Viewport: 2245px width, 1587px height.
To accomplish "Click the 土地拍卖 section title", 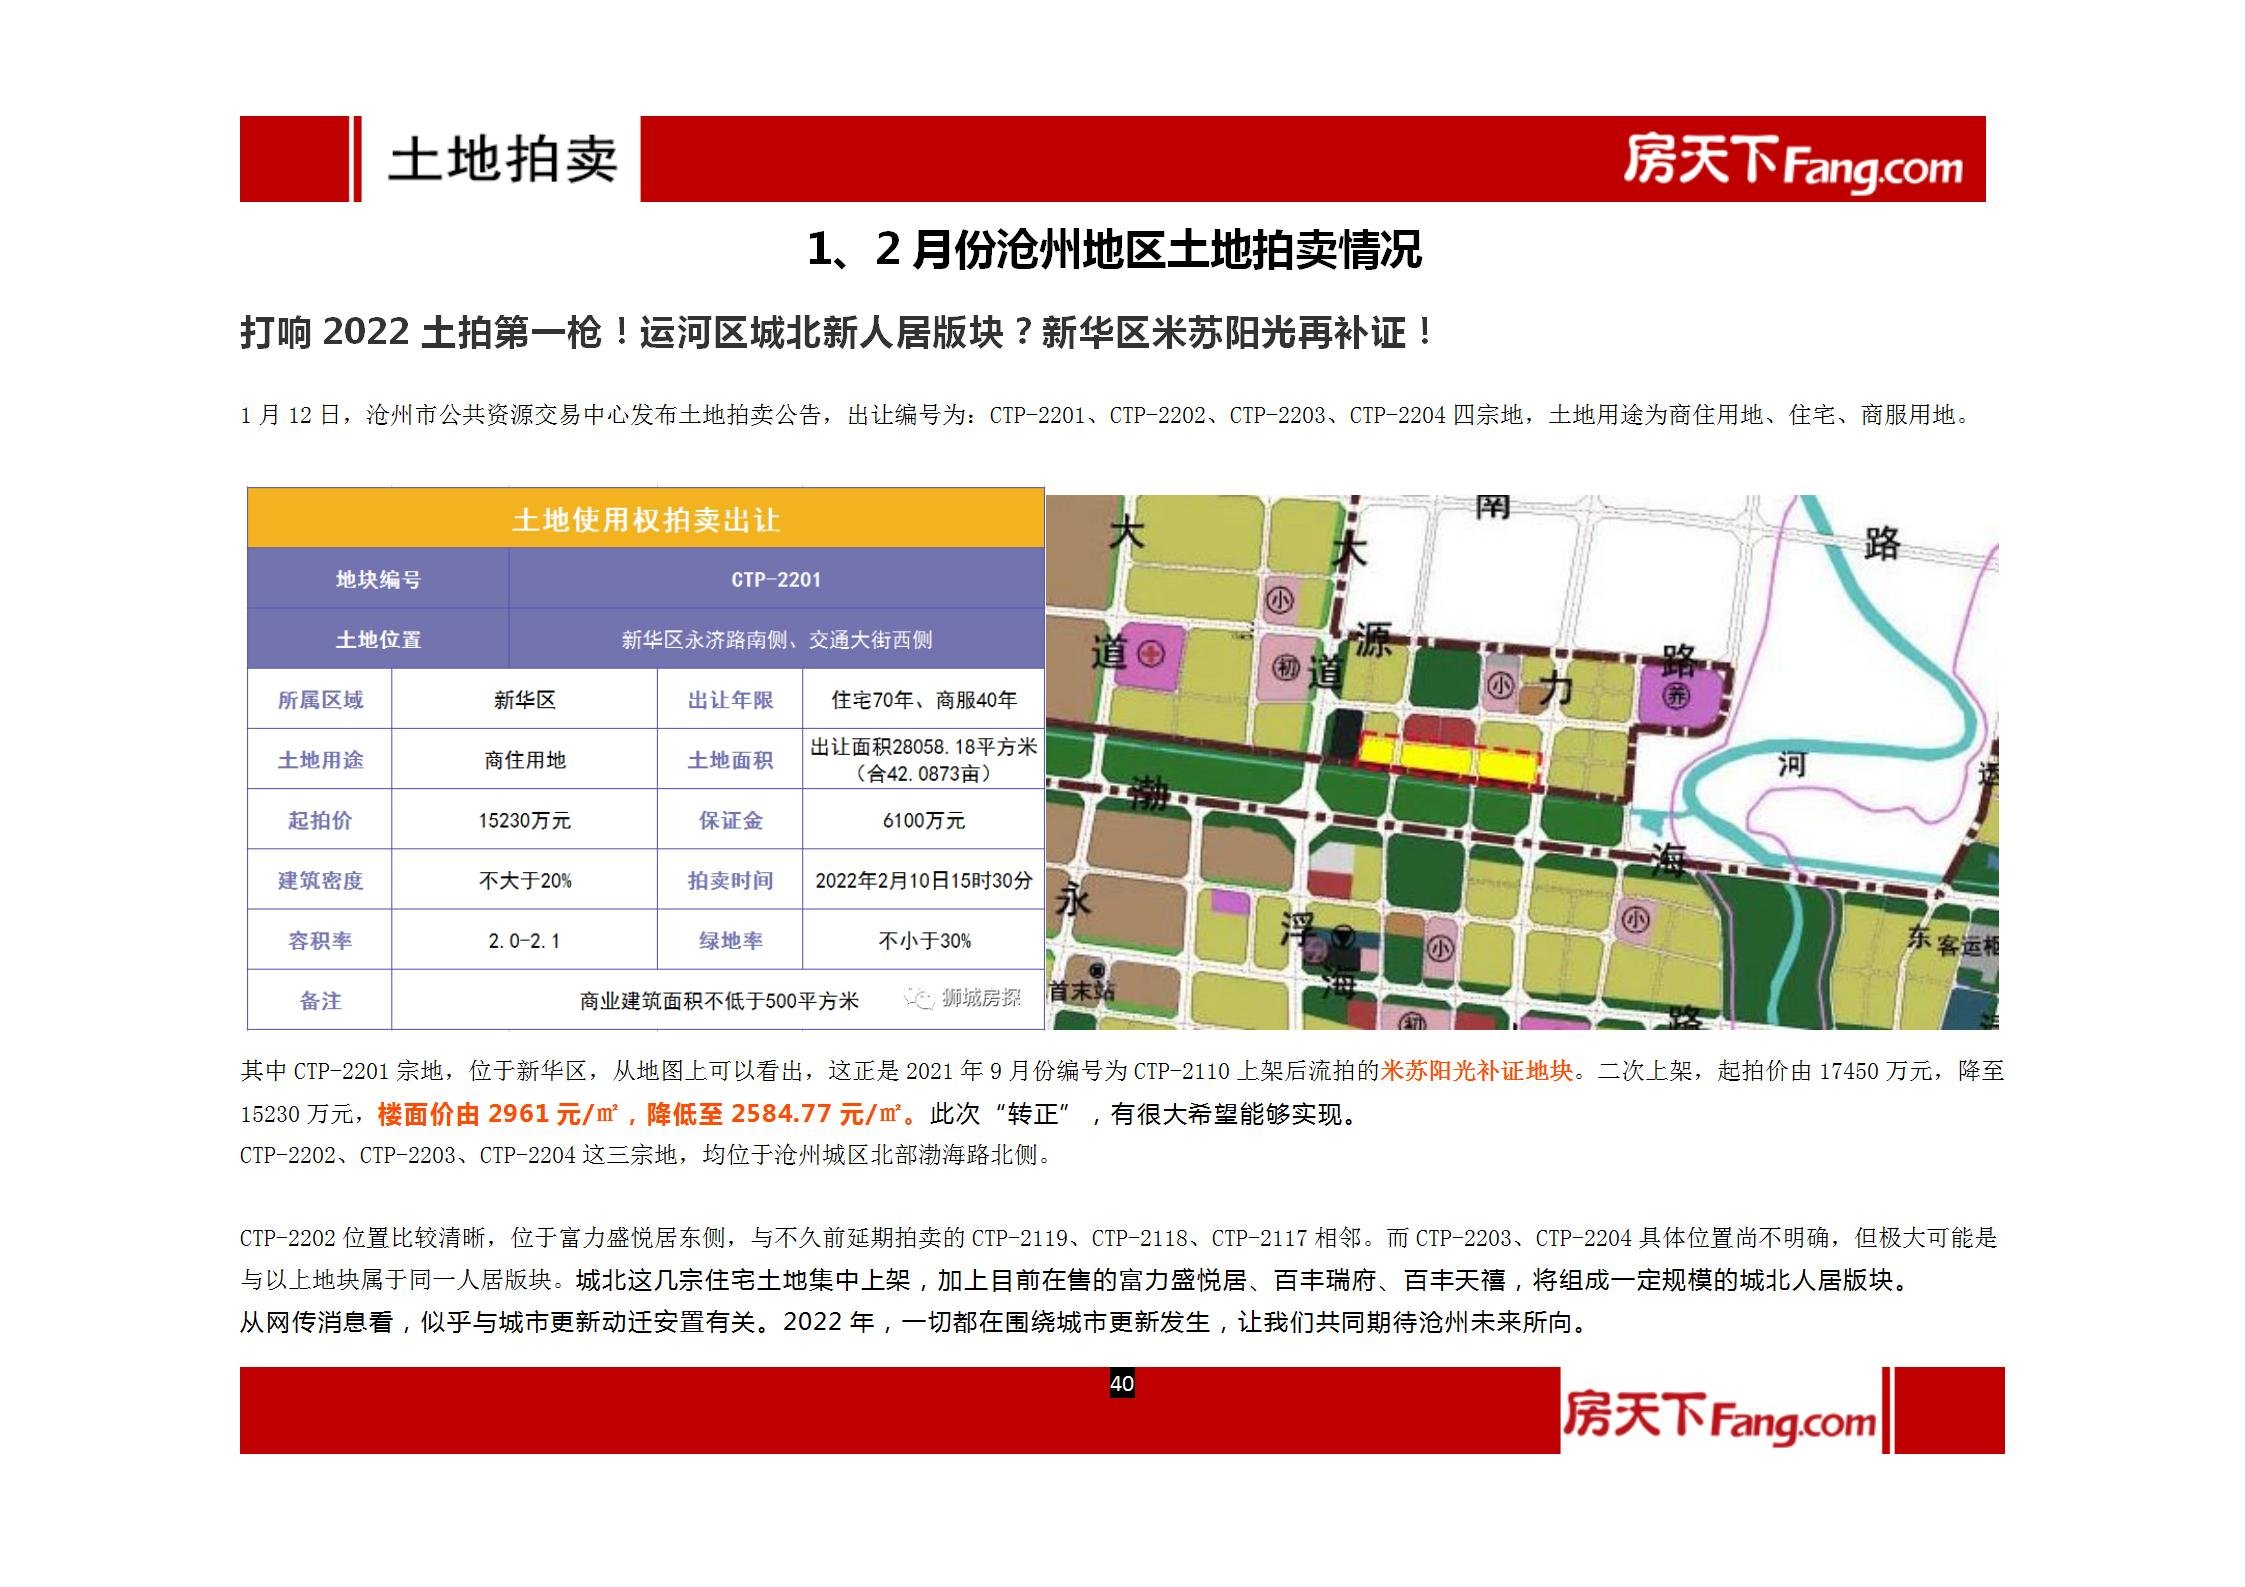I will pos(503,160).
